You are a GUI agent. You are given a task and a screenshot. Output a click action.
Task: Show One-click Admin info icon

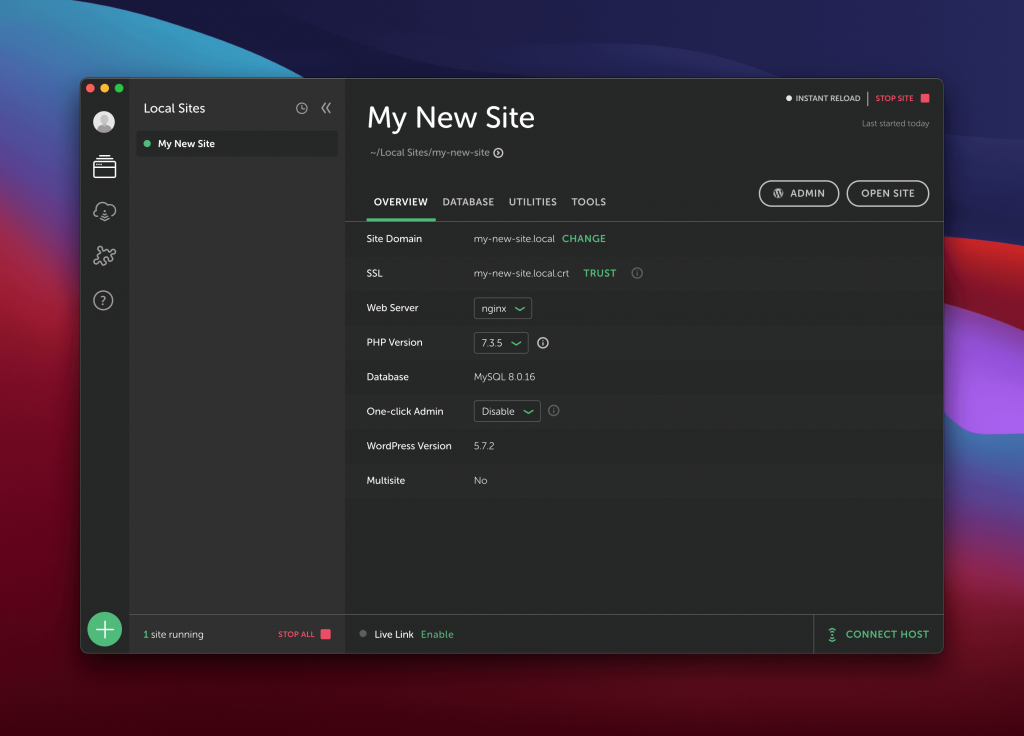coord(554,411)
